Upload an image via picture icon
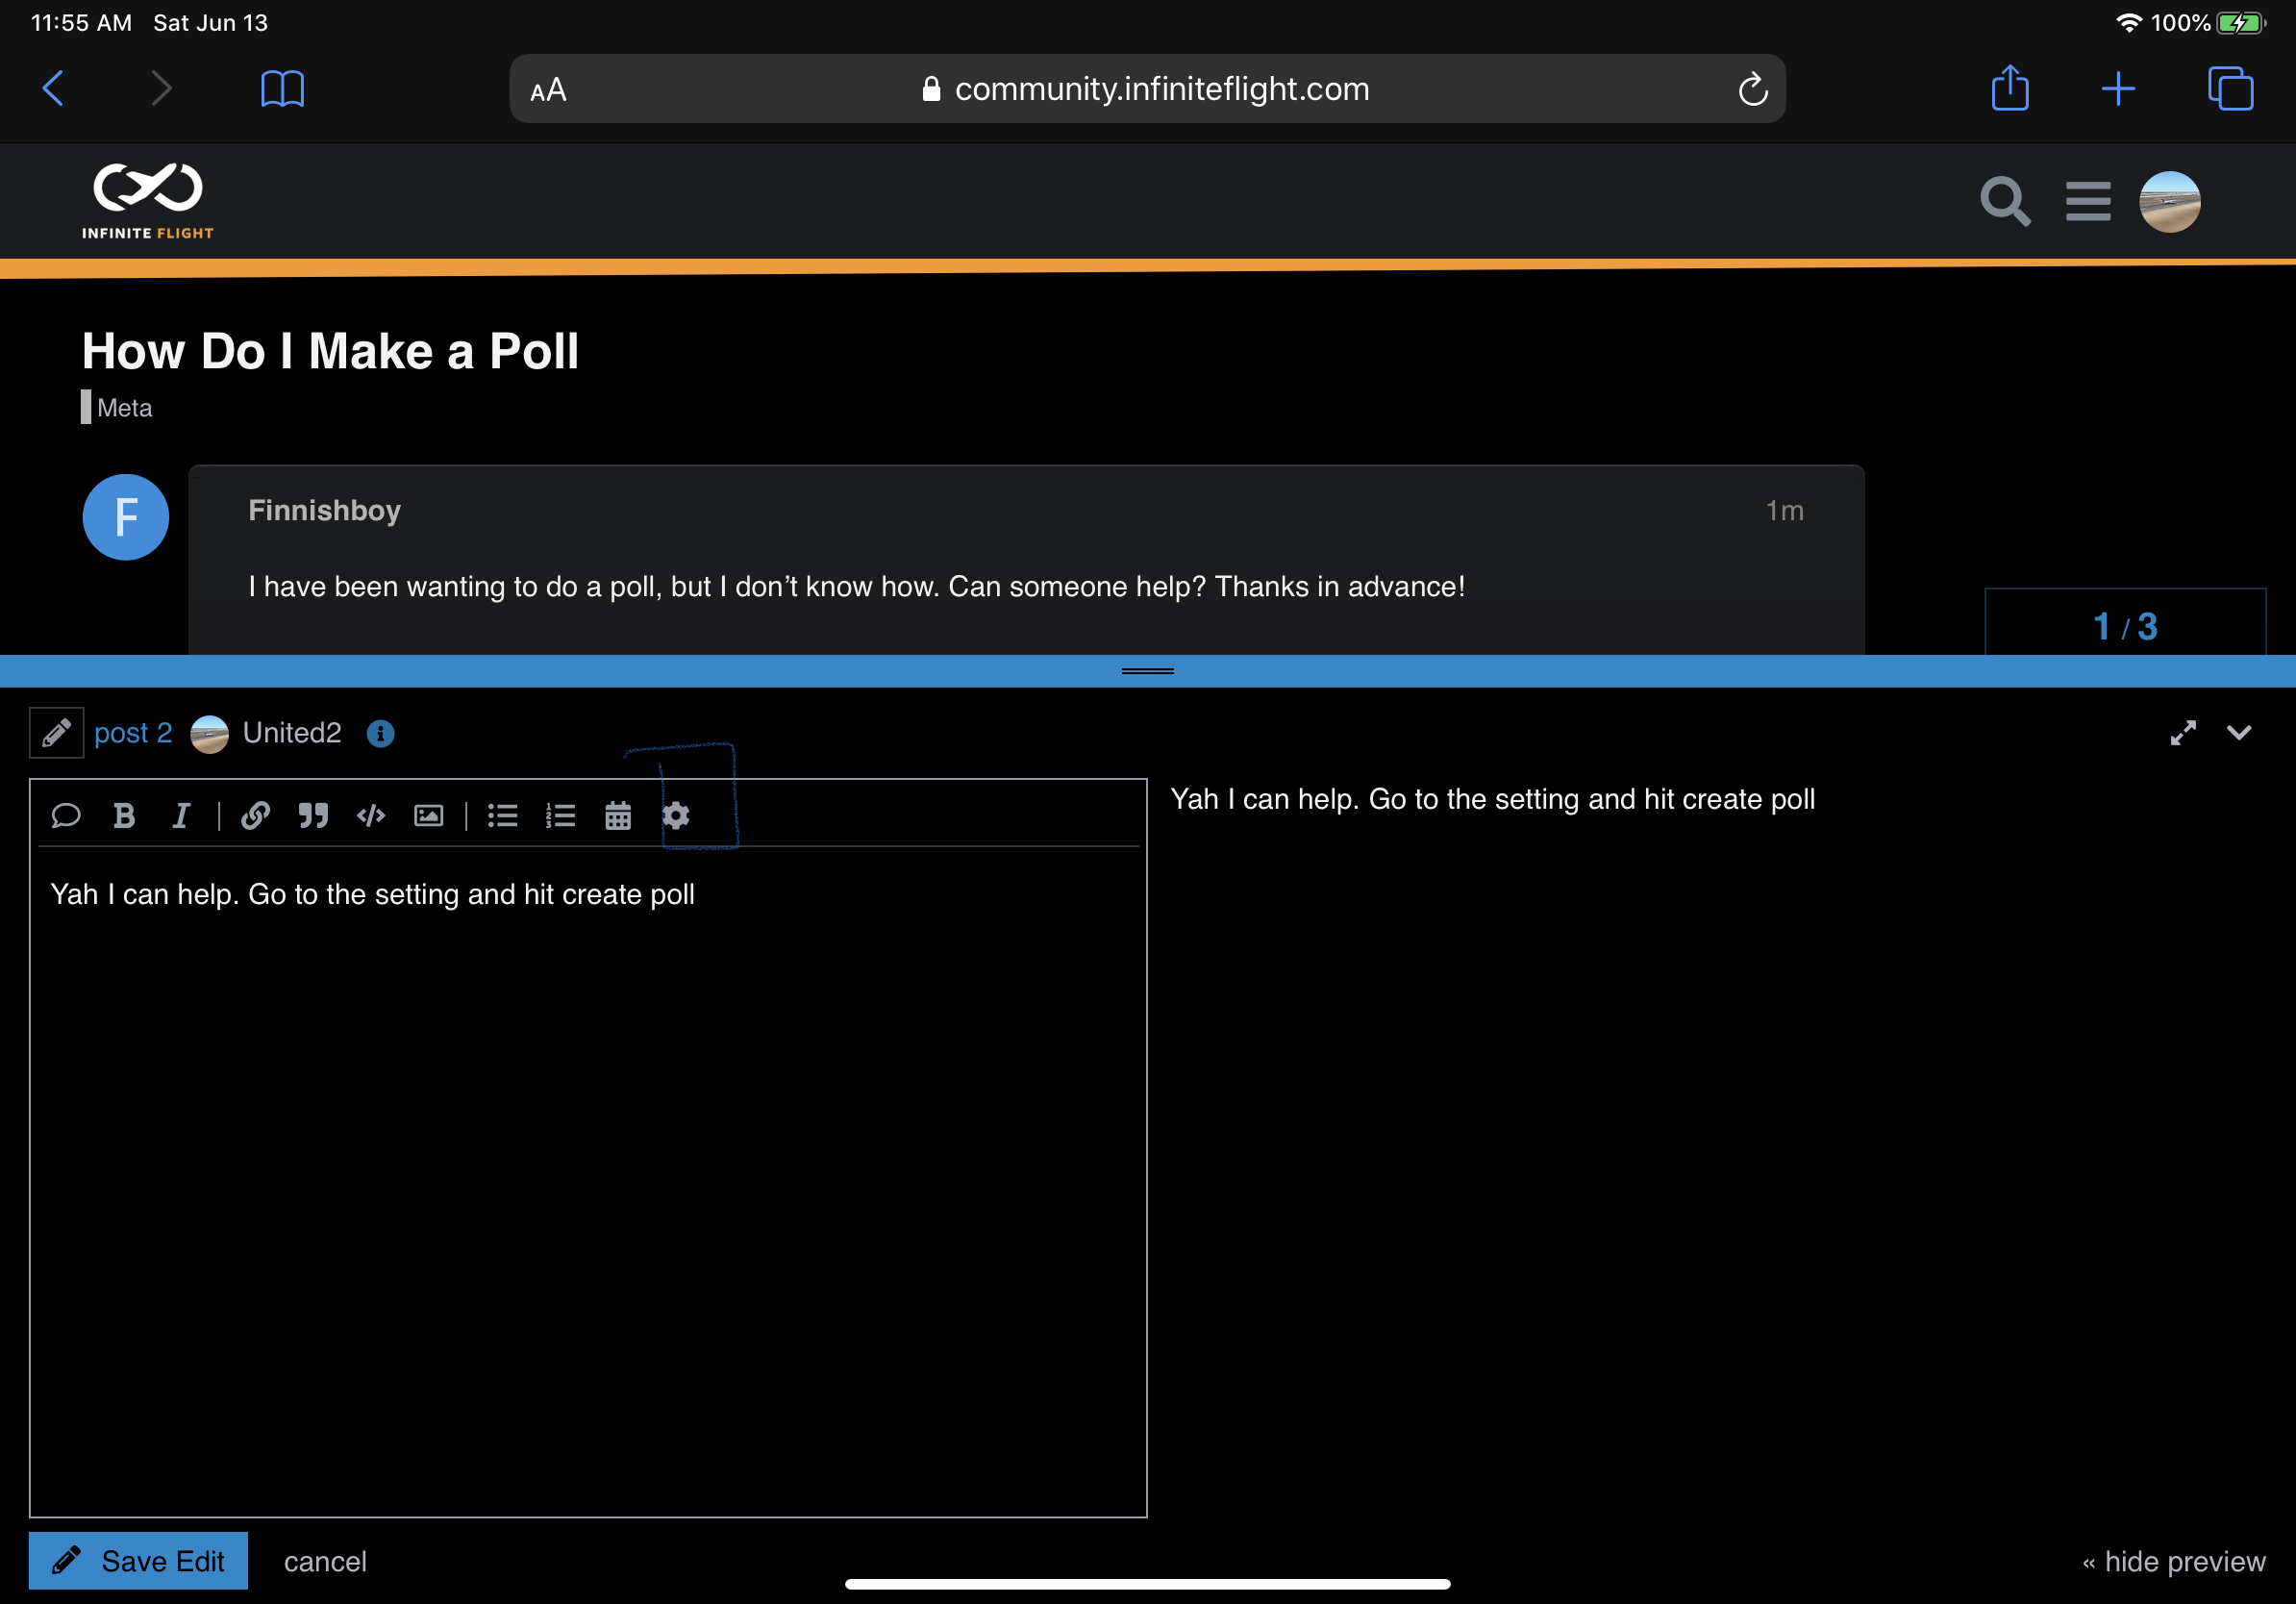Viewport: 2296px width, 1604px height. coord(429,816)
